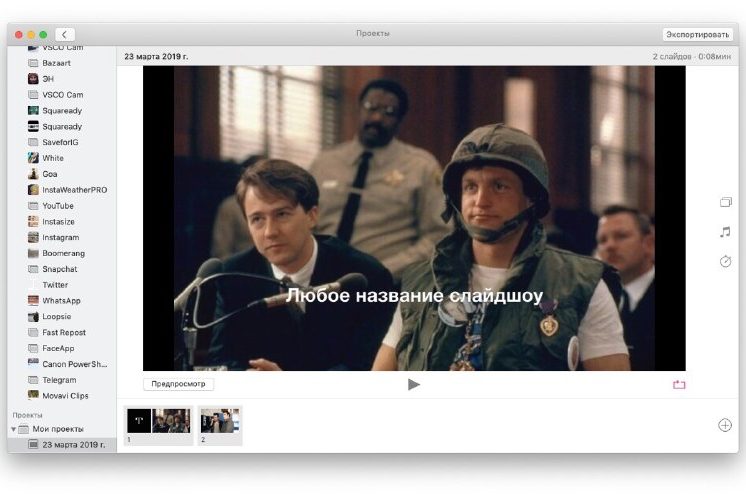Go back using the chevron toolbar button

click(x=65, y=34)
